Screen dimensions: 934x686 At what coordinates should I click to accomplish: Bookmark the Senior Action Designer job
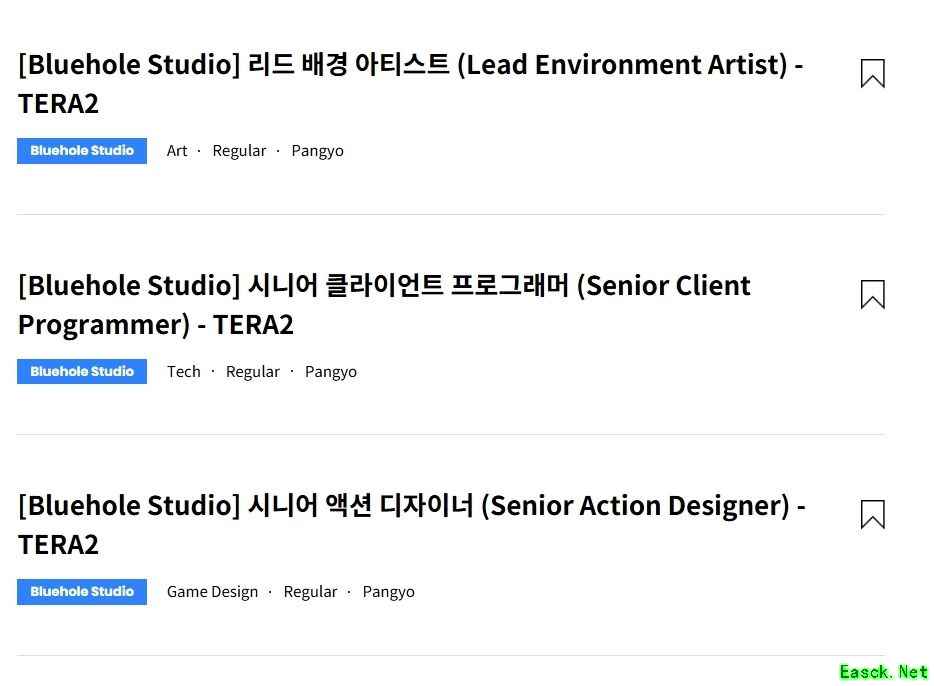point(872,514)
